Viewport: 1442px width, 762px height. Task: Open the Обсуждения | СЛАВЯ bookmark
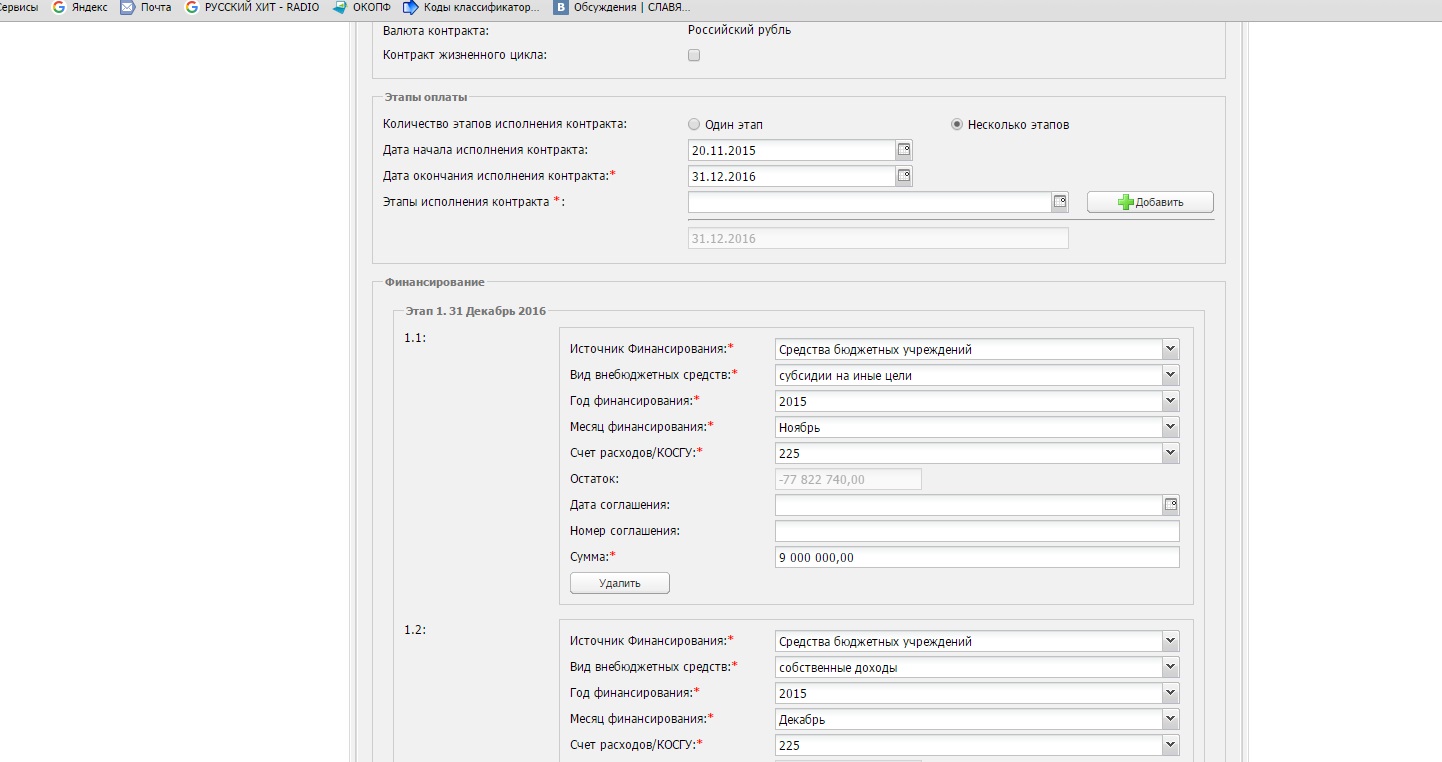[622, 7]
